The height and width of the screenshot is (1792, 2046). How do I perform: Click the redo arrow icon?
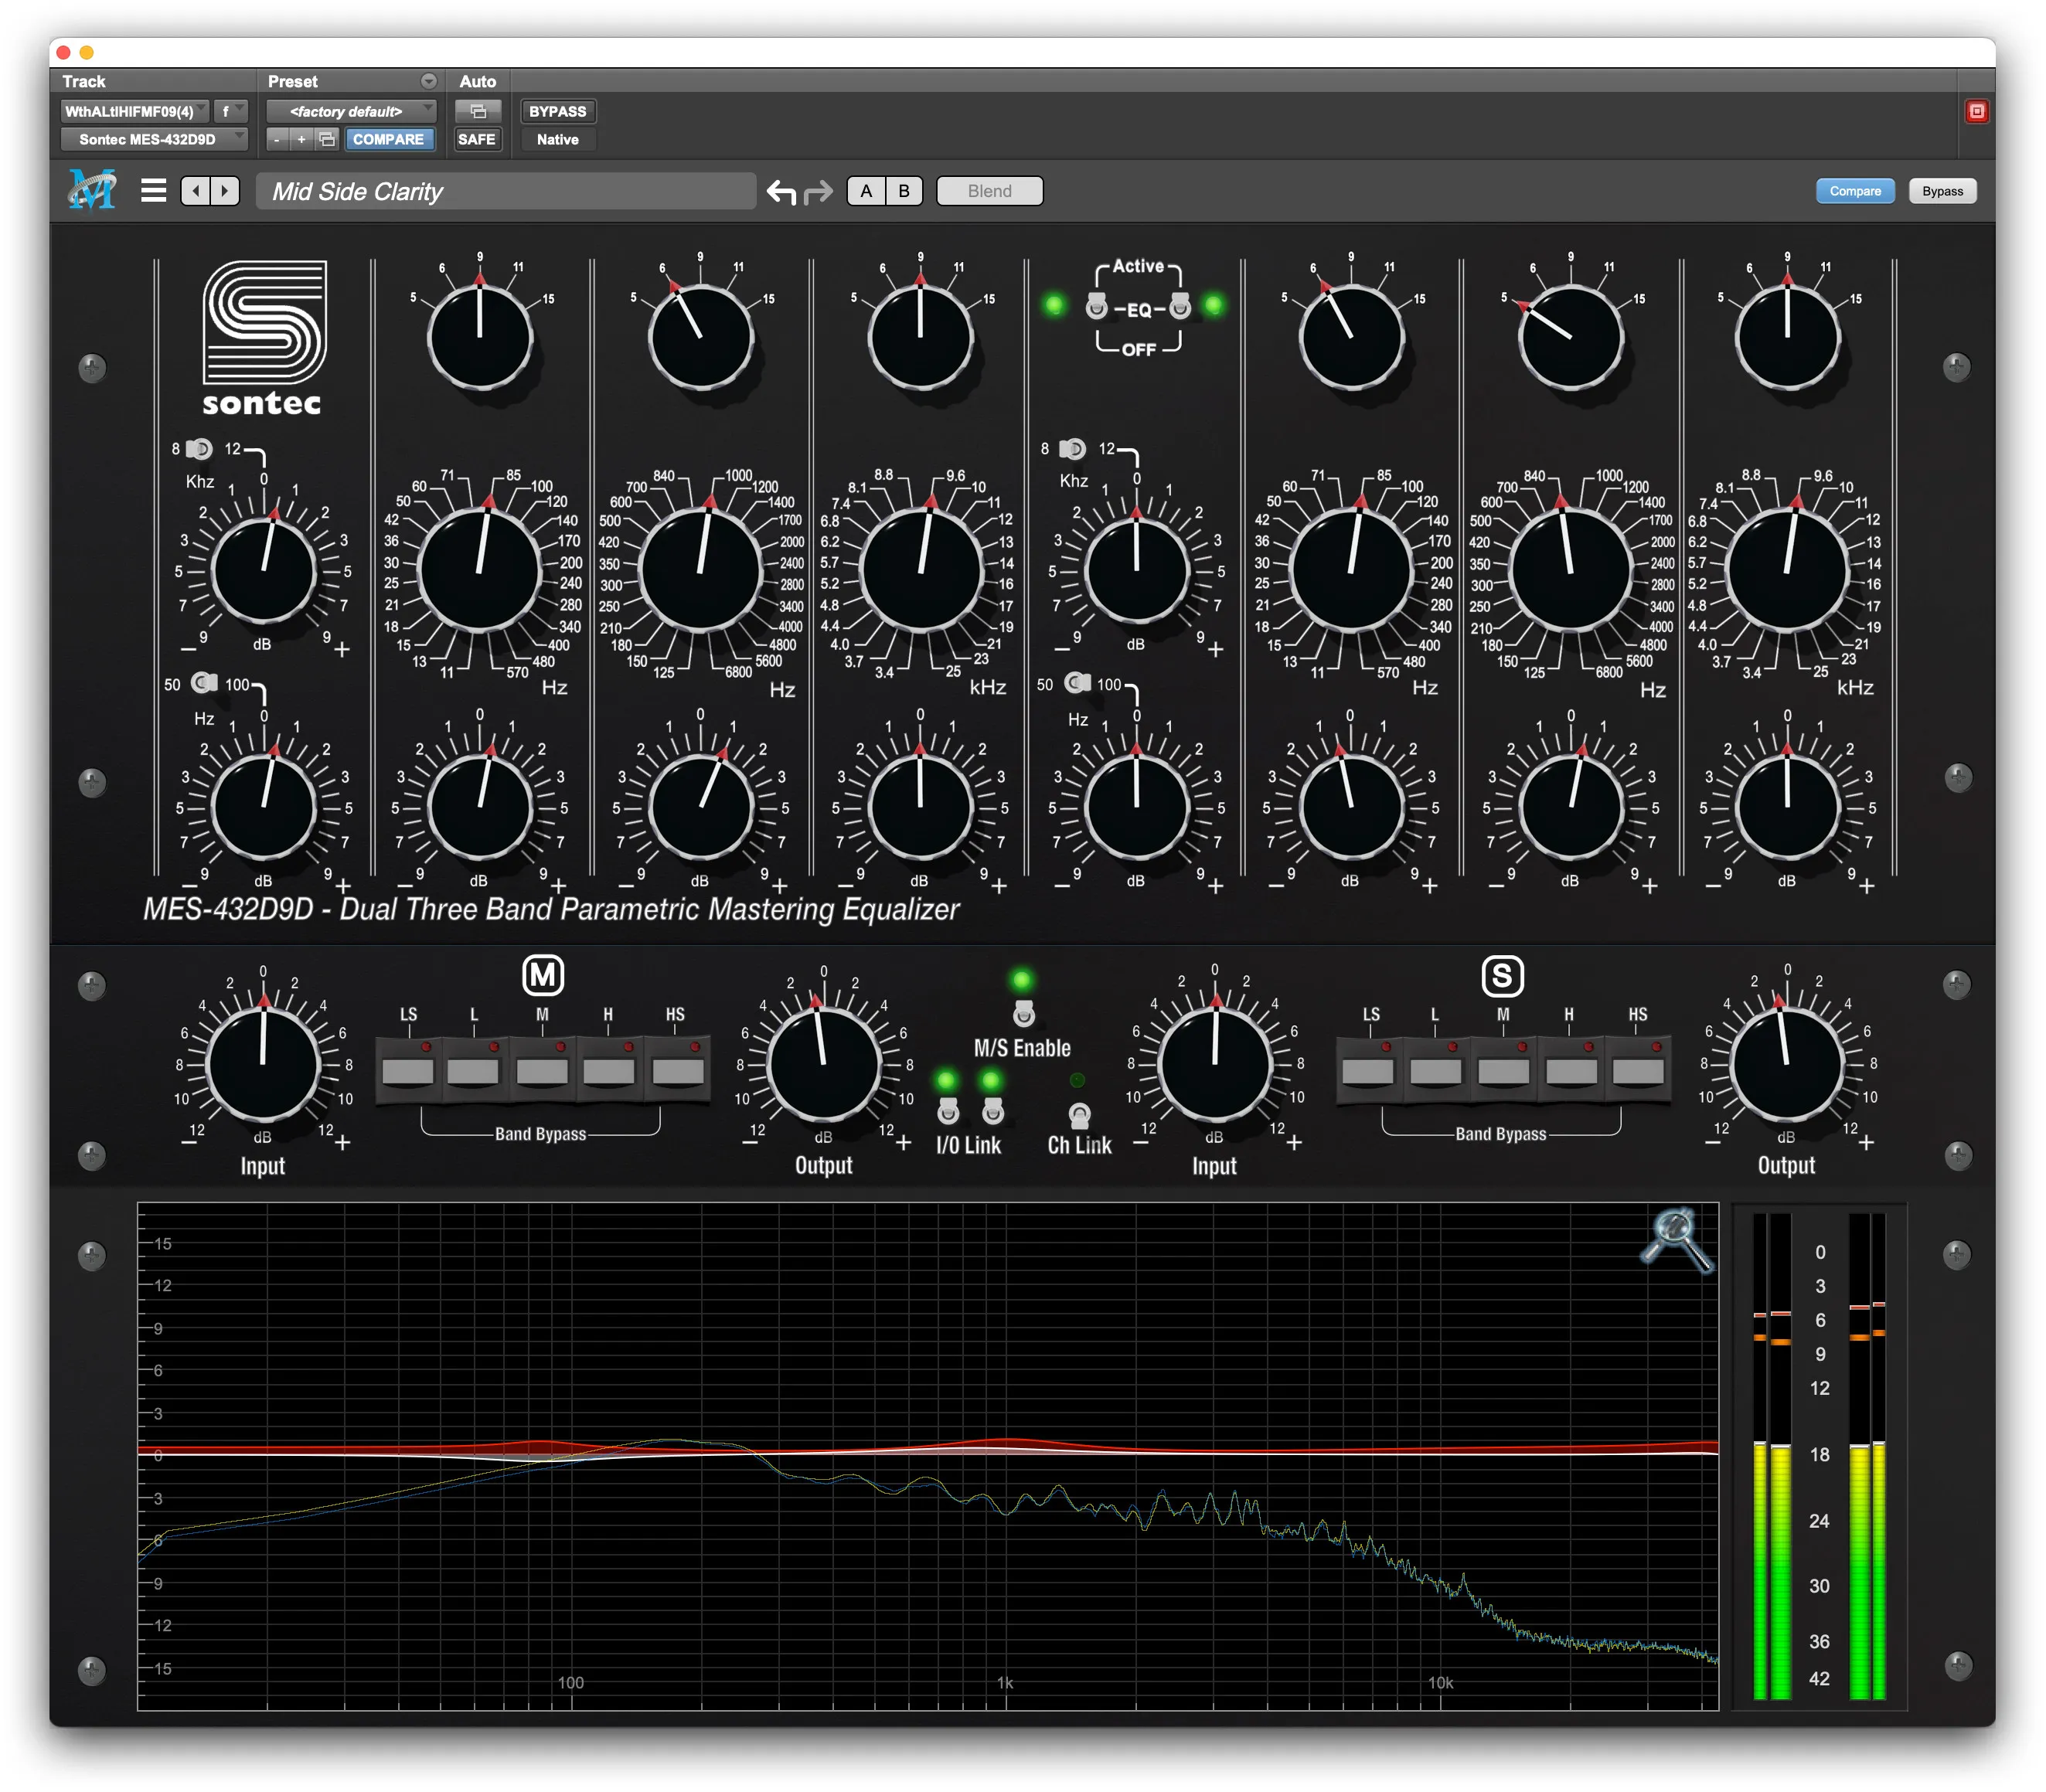(x=819, y=191)
